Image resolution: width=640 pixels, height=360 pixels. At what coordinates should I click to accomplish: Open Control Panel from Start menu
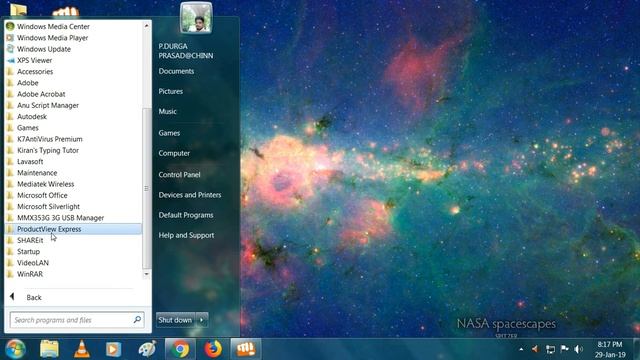click(179, 175)
